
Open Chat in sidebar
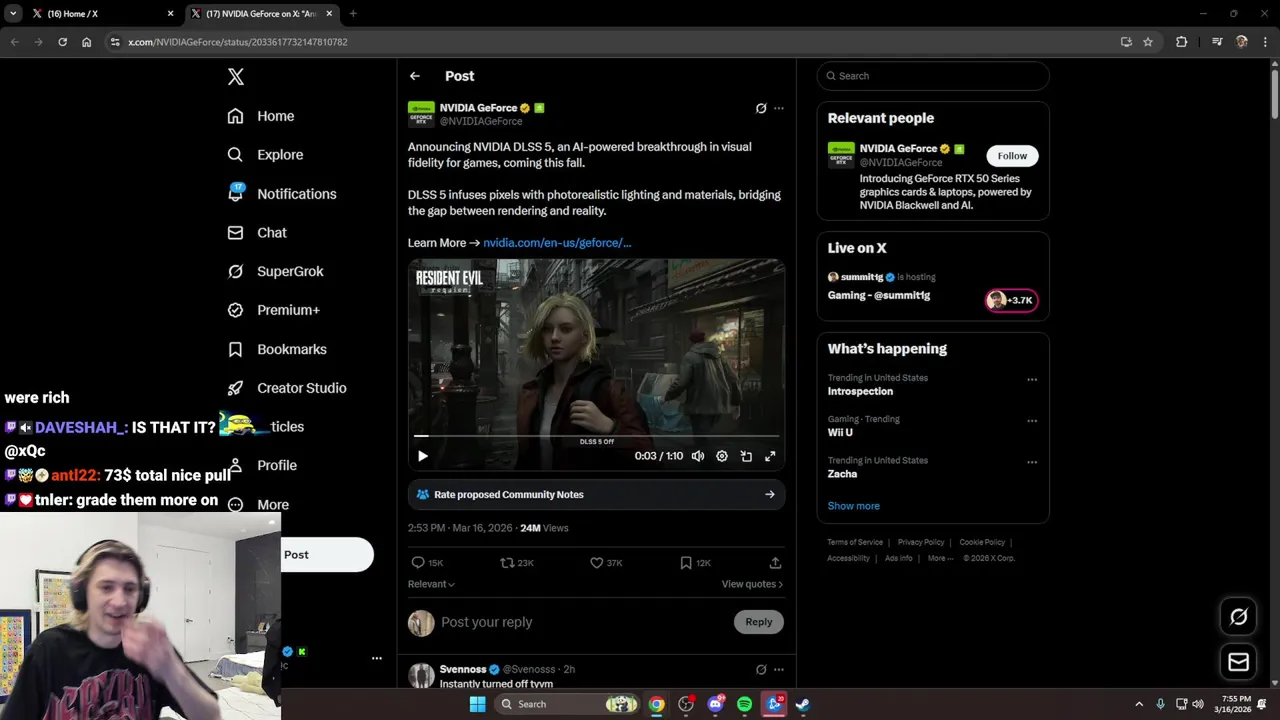point(257,232)
